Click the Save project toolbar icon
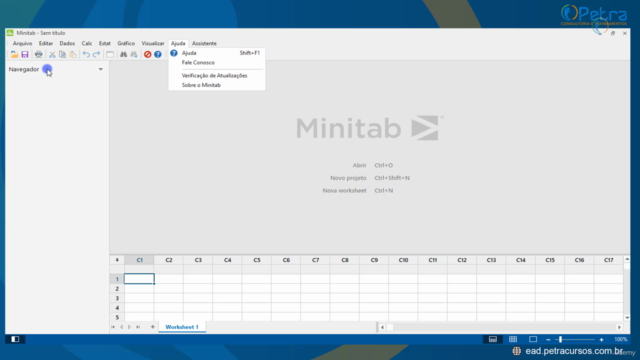The height and width of the screenshot is (360, 640). (x=25, y=54)
